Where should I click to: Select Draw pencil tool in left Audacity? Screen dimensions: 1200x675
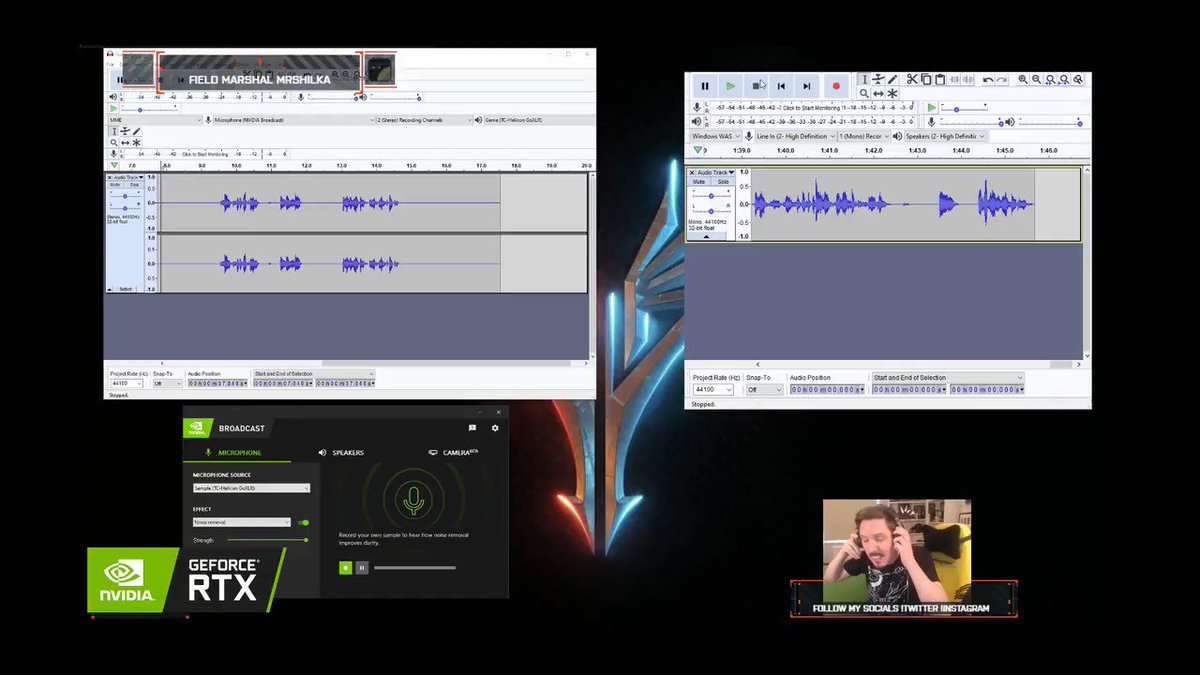(136, 131)
